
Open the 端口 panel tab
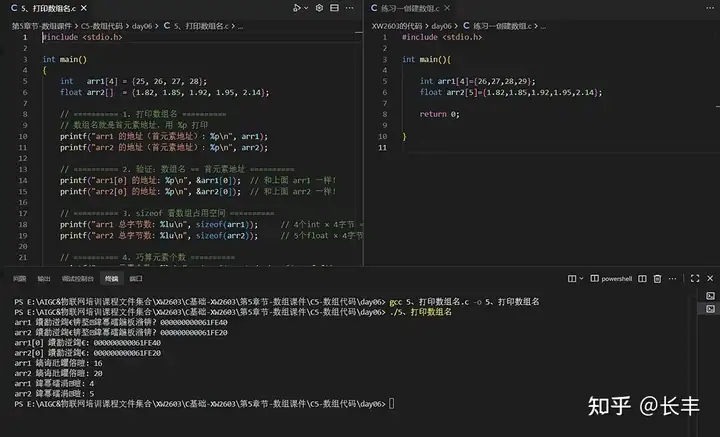[136, 279]
